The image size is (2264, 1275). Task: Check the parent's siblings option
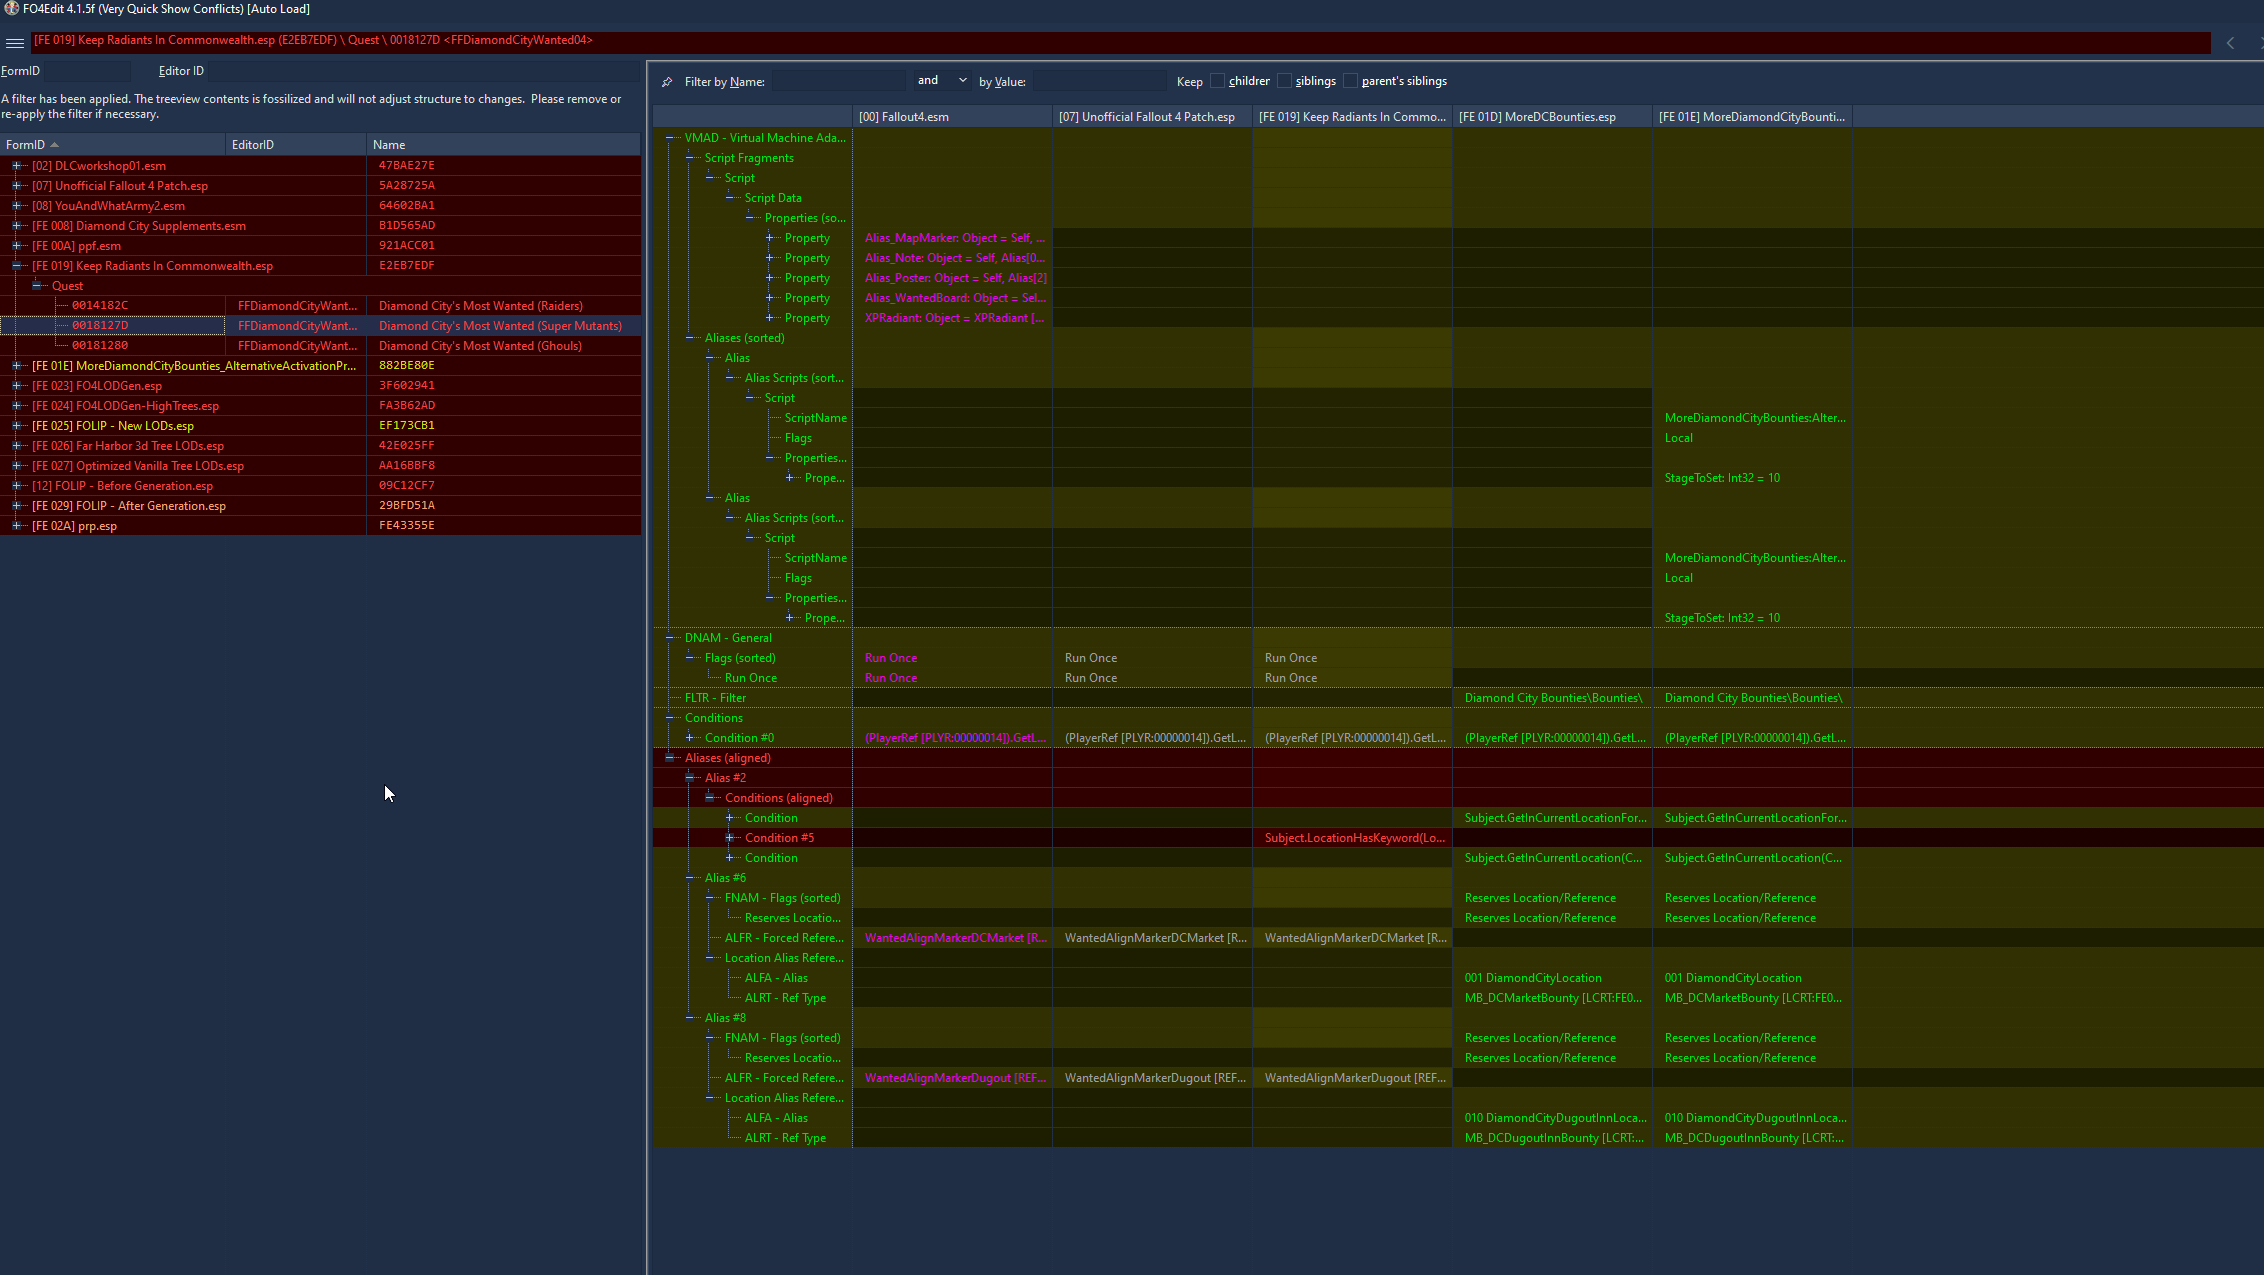coord(1350,81)
